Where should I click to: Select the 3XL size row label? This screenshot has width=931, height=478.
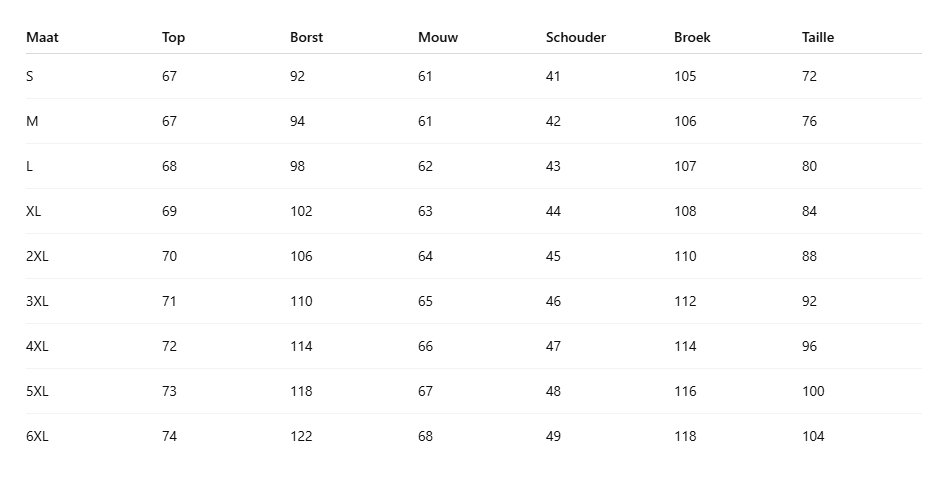click(37, 301)
